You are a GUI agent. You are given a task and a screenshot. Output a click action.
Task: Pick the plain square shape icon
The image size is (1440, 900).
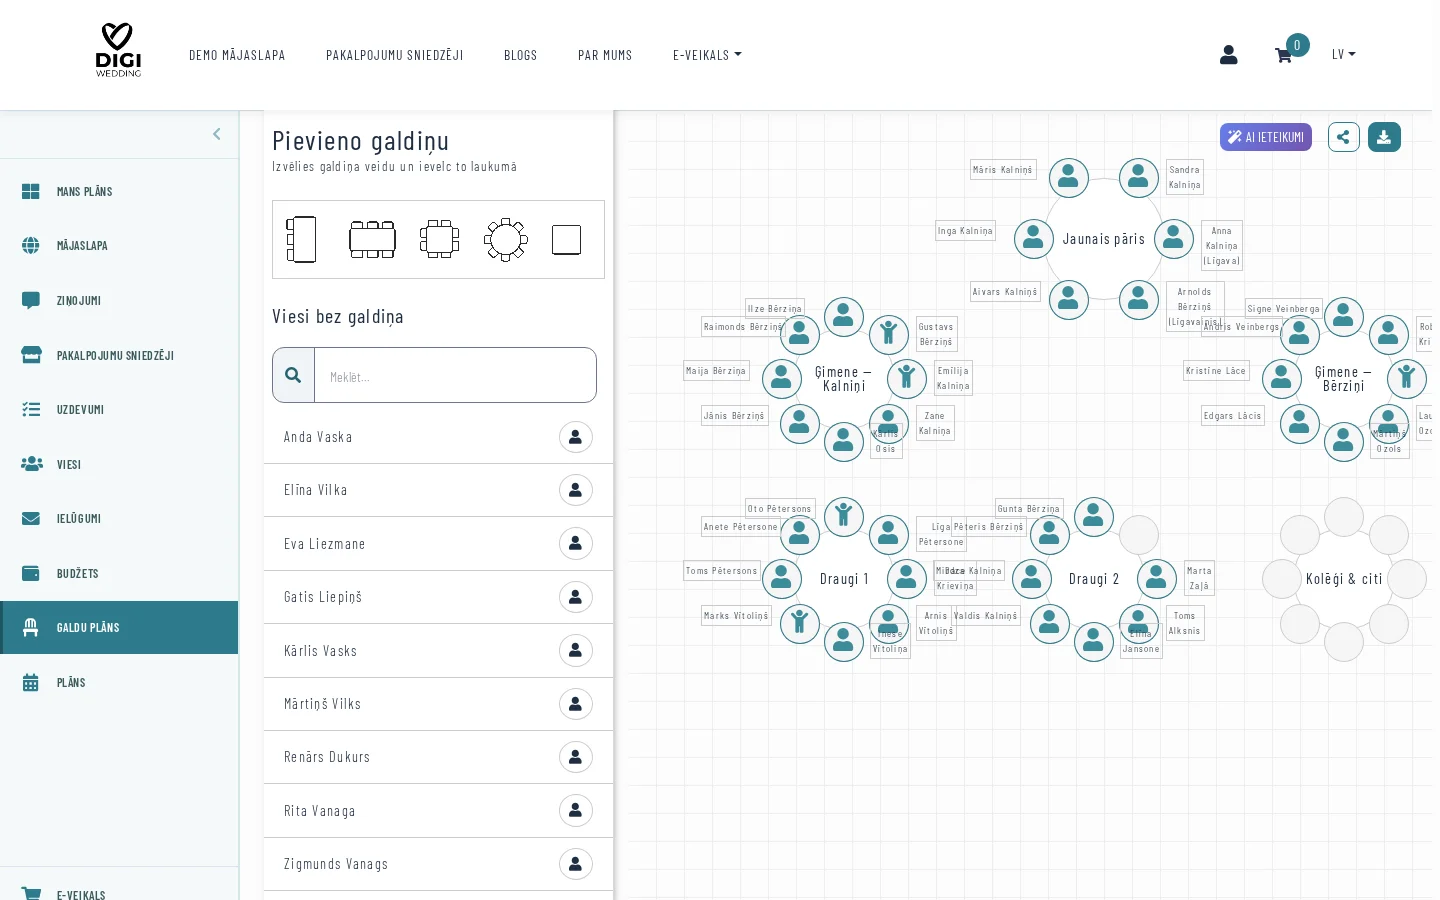pos(566,240)
